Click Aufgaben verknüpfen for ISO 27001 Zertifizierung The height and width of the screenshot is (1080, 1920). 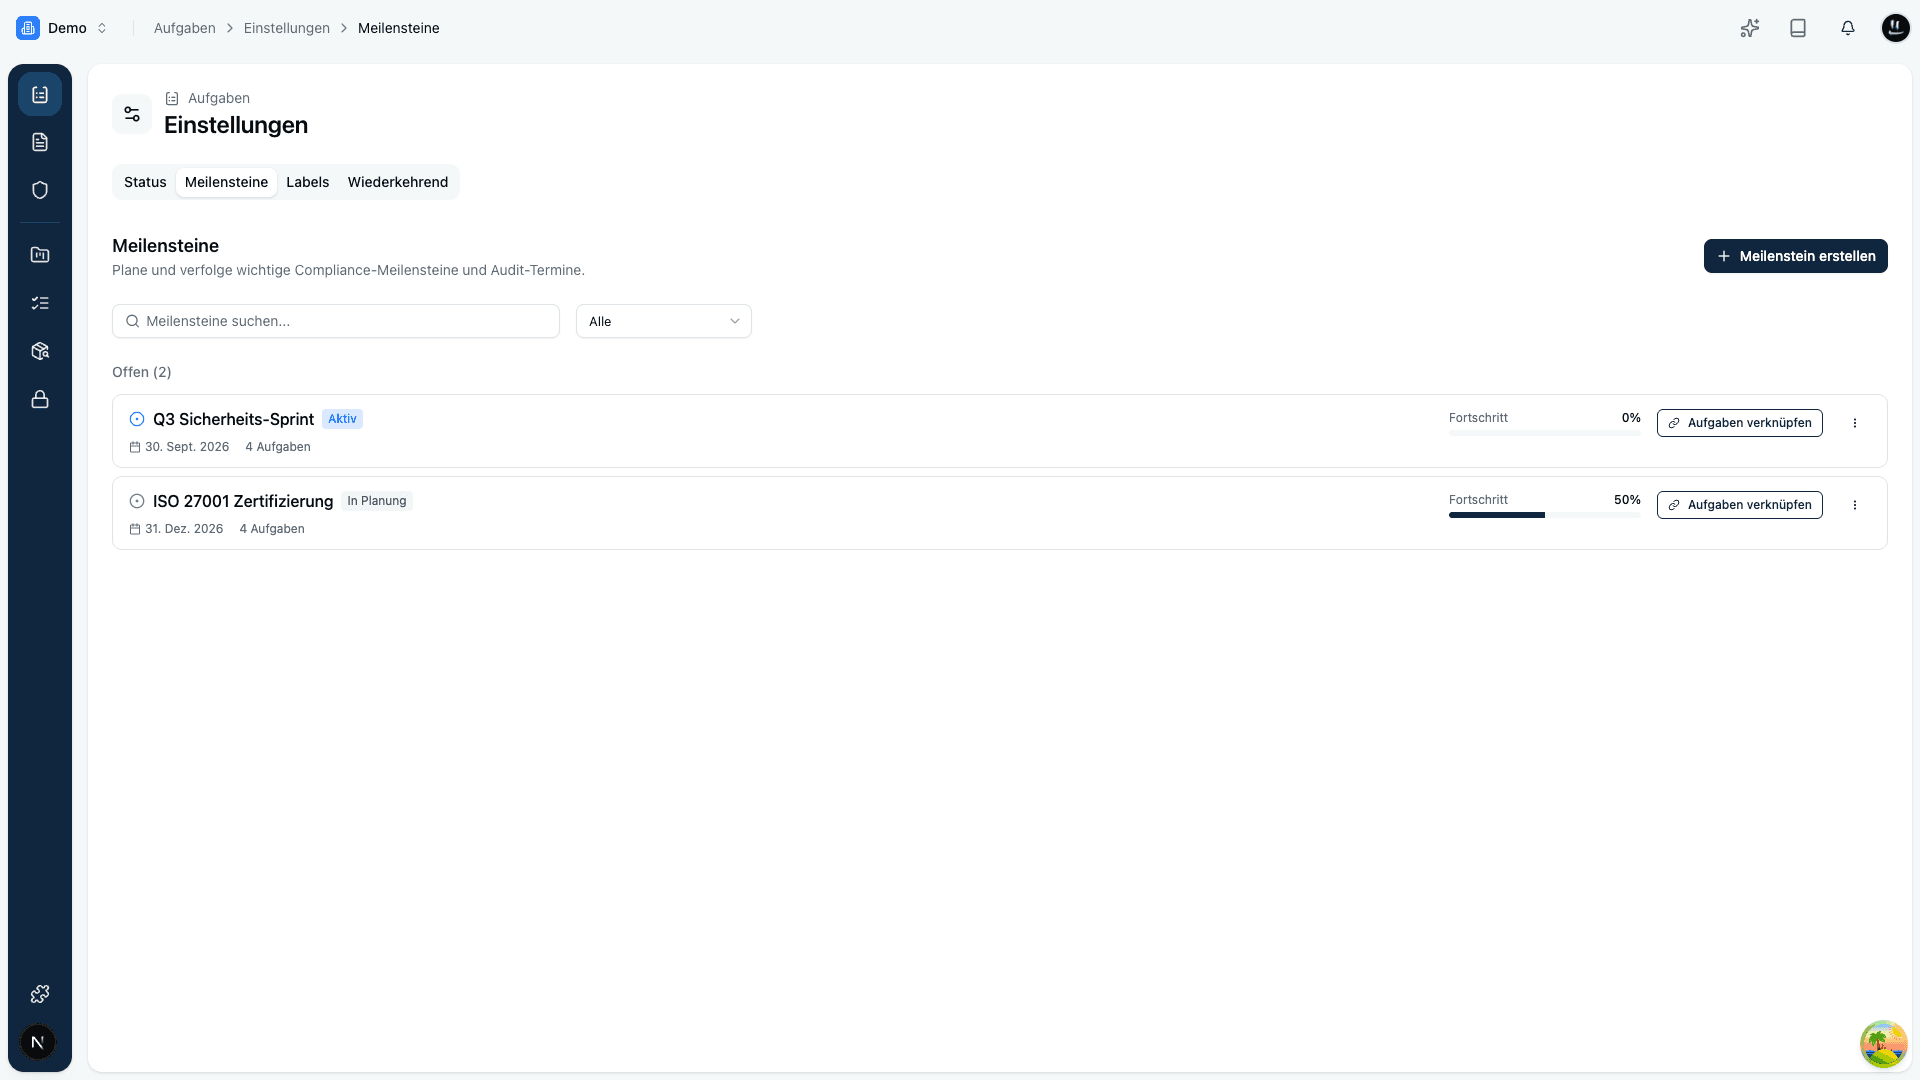coord(1739,505)
